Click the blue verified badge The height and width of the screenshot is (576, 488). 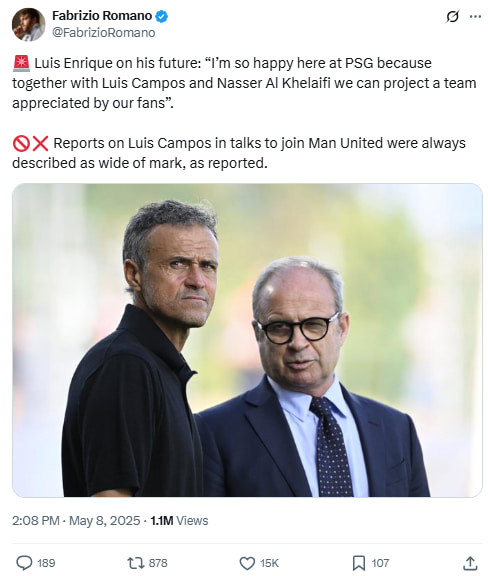(x=162, y=16)
